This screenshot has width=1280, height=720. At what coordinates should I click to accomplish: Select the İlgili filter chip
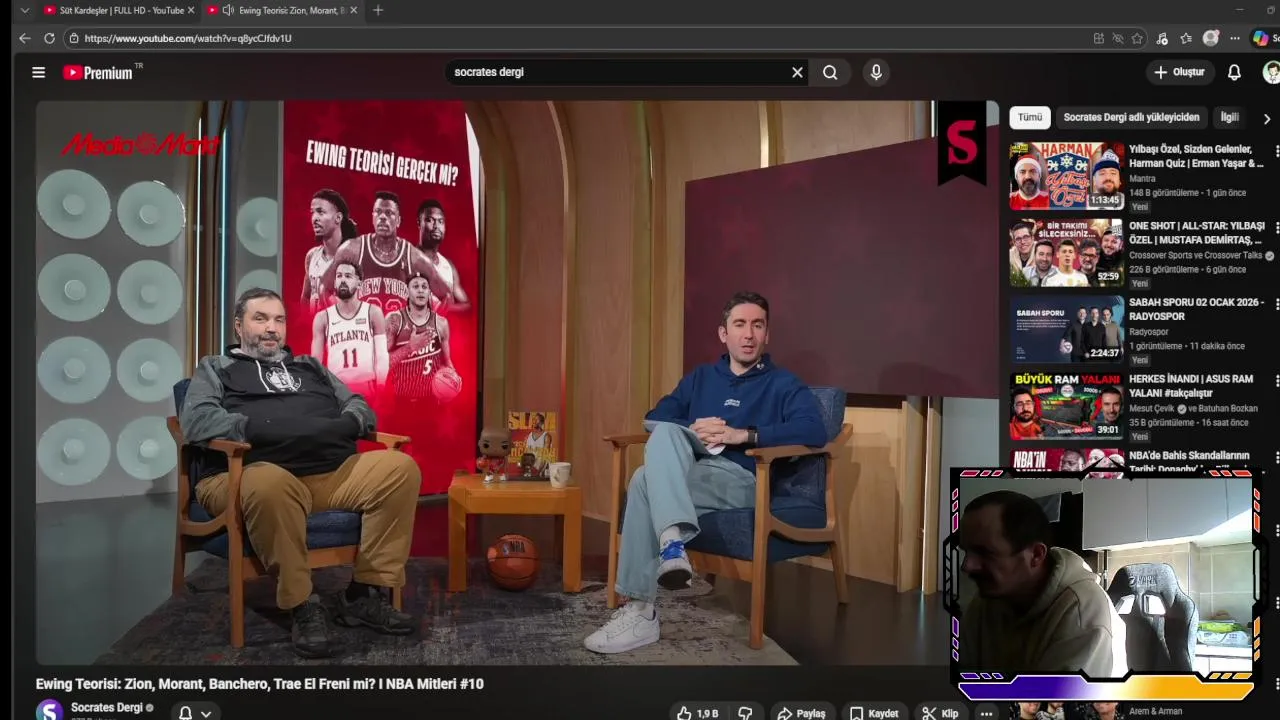point(1230,117)
